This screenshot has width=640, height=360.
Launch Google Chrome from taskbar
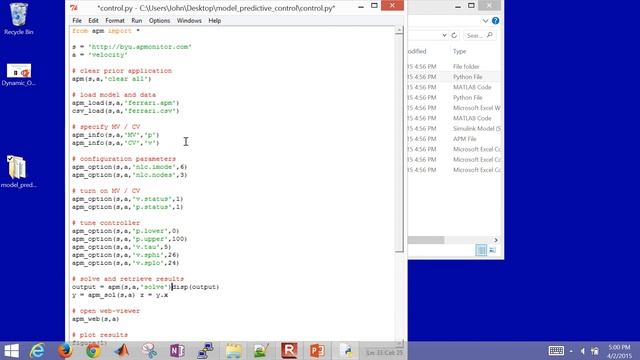(x=93, y=351)
